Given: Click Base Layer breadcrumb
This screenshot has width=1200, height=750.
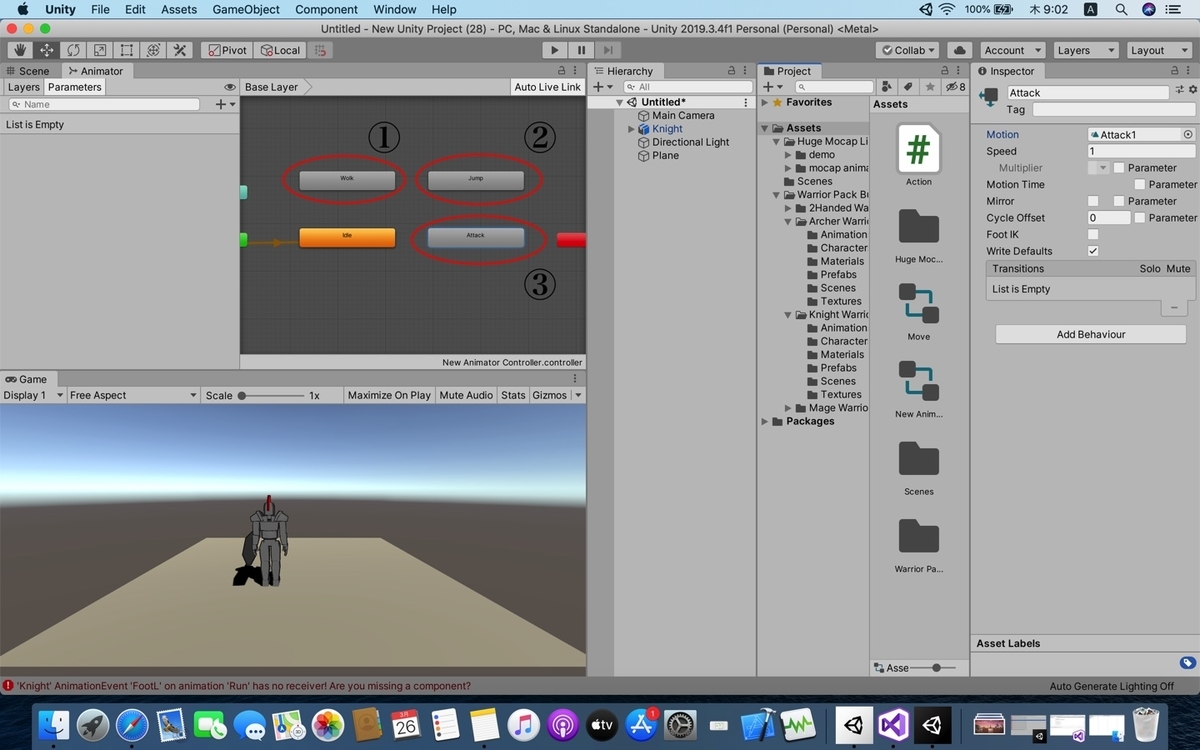Looking at the screenshot, I should (272, 87).
